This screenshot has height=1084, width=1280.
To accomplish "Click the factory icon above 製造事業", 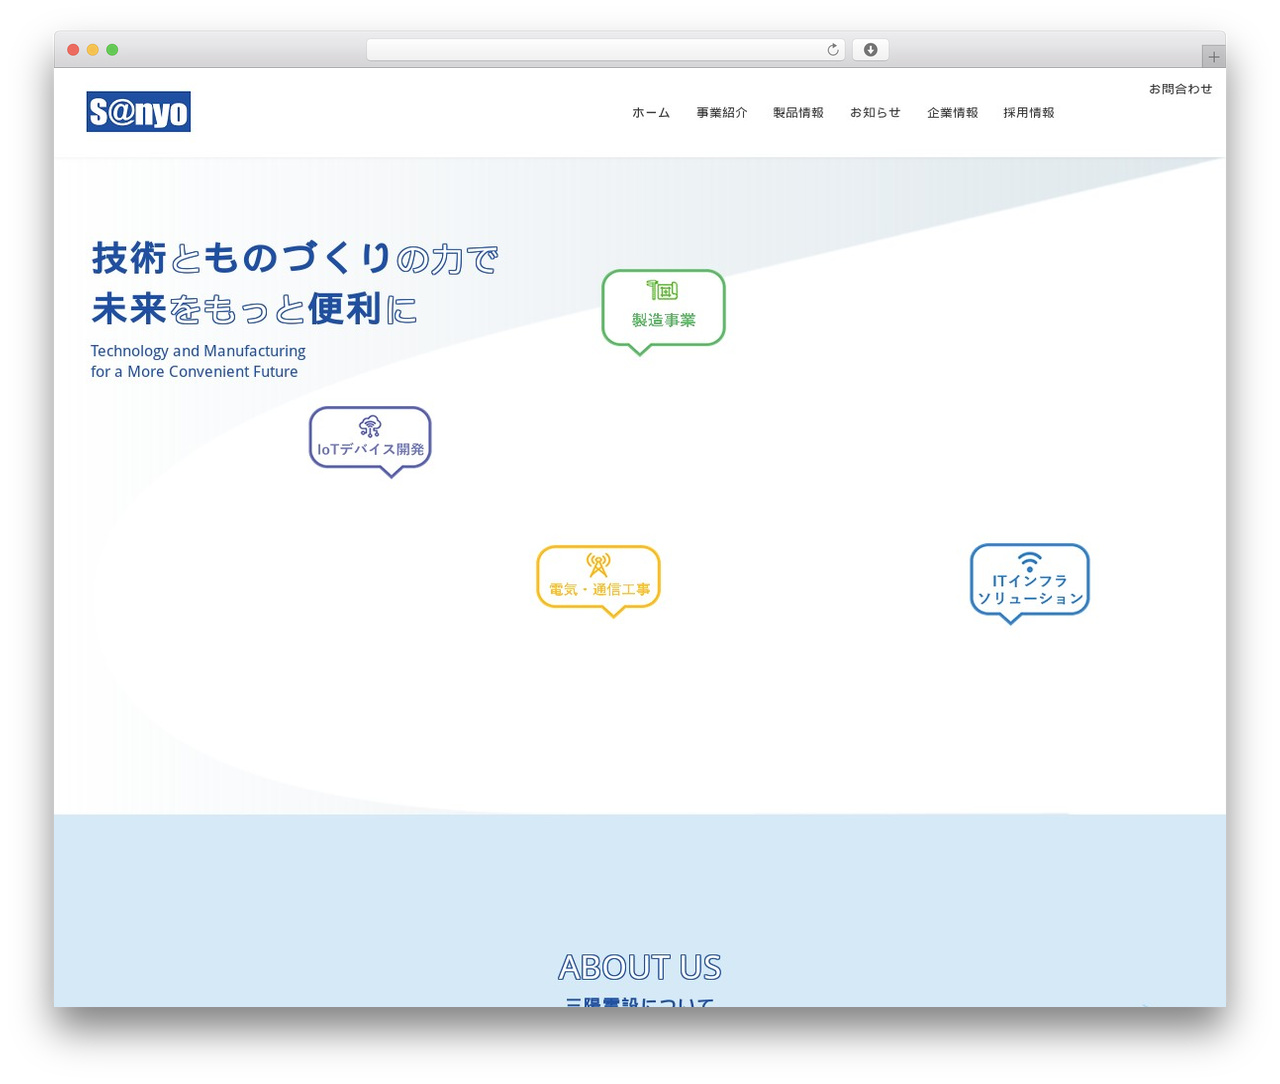I will [662, 290].
